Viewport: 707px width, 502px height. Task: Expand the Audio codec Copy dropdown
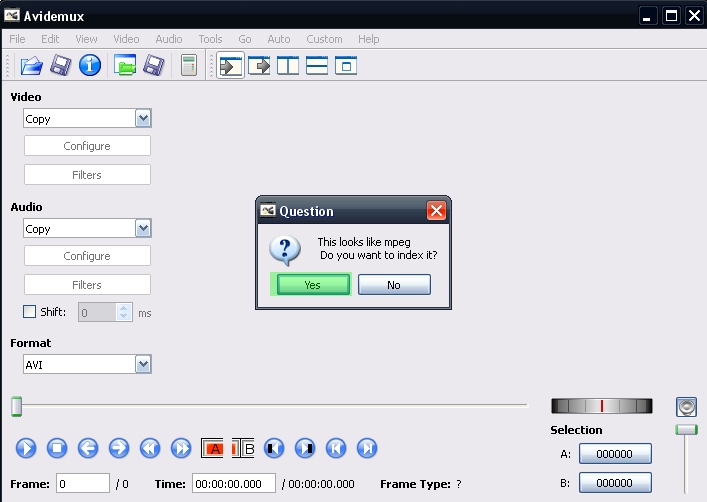(x=143, y=228)
